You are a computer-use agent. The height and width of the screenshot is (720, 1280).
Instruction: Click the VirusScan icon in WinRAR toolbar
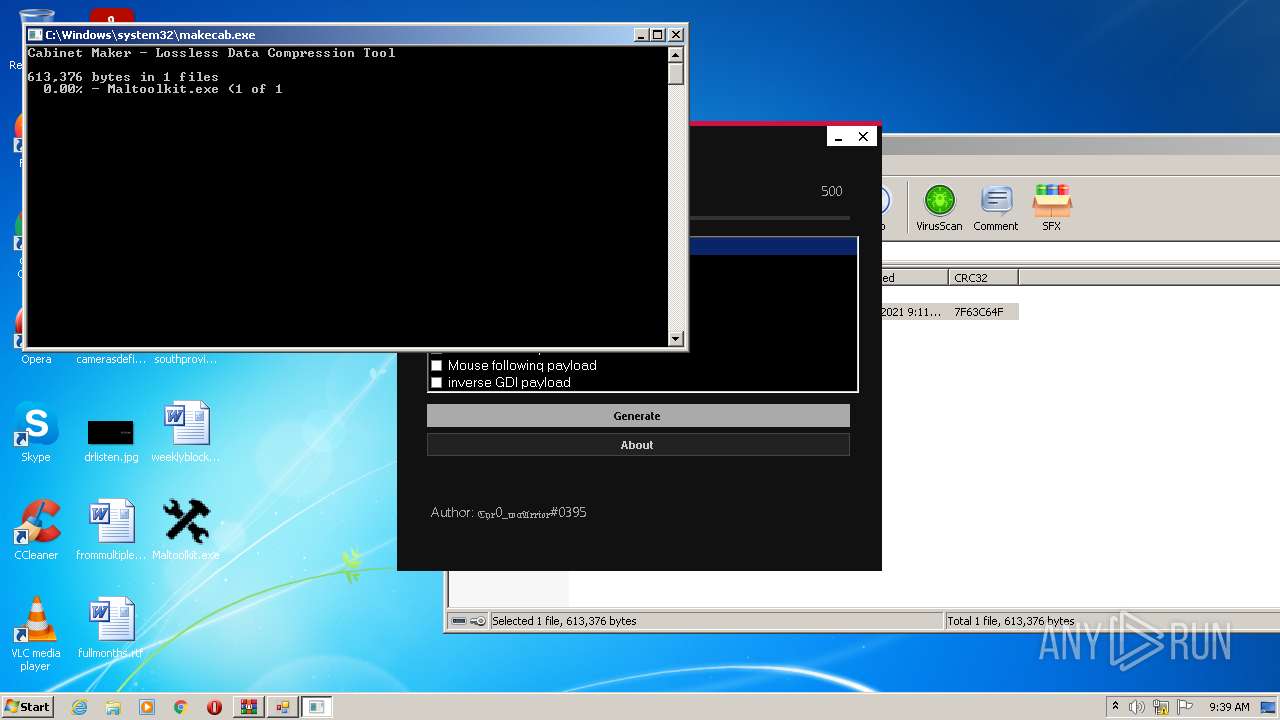[x=939, y=208]
